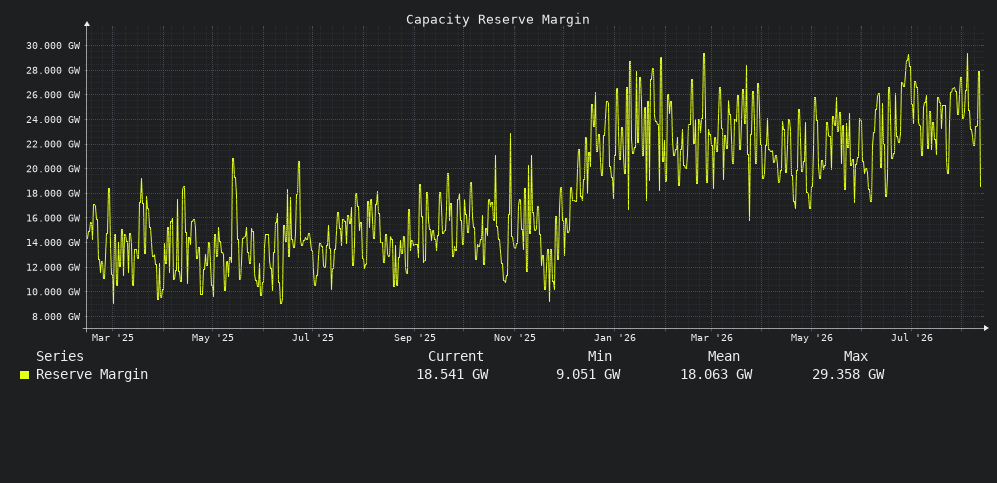This screenshot has height=483, width=997.
Task: Click the Series column header
Action: (x=60, y=357)
